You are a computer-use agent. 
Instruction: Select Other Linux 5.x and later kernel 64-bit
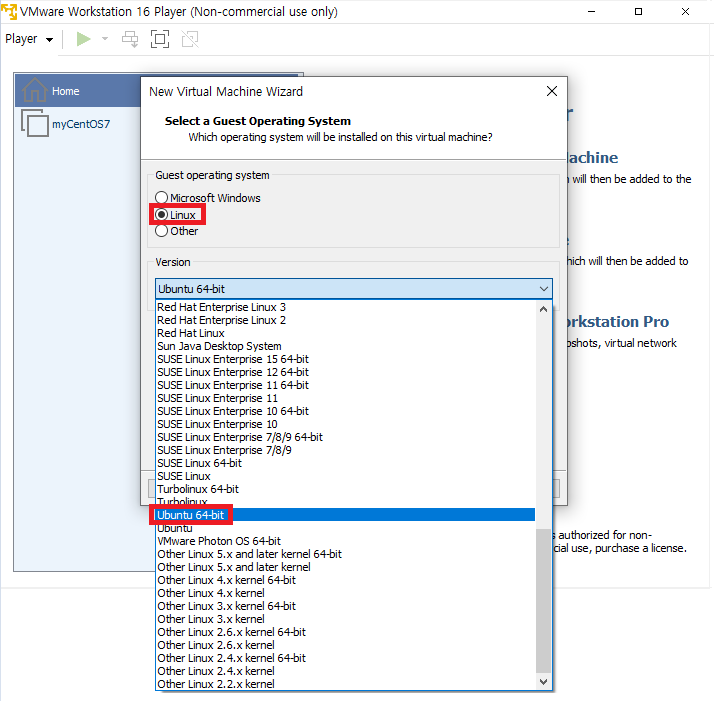tap(346, 554)
